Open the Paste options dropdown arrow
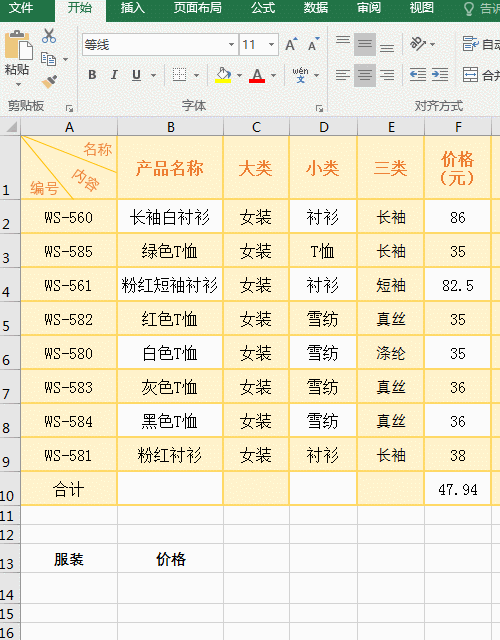Screen dimensions: 500x640 pos(18,84)
